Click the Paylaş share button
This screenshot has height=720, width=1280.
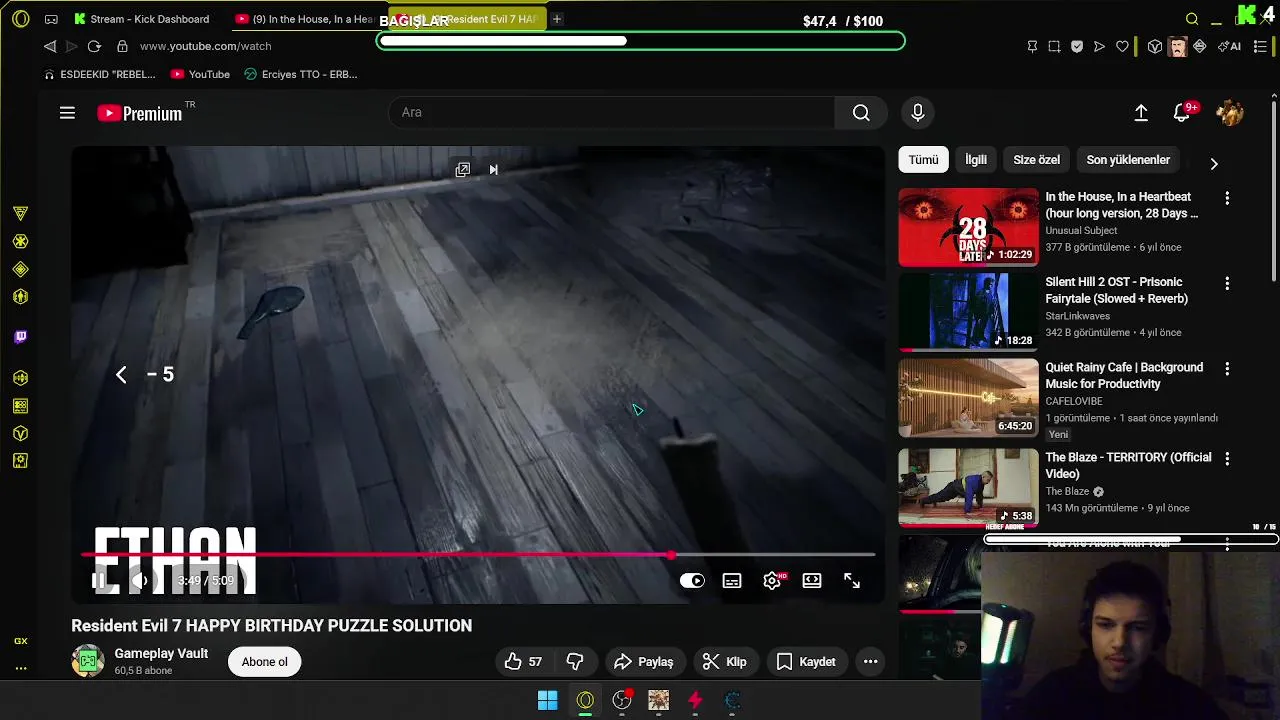pyautogui.click(x=643, y=662)
